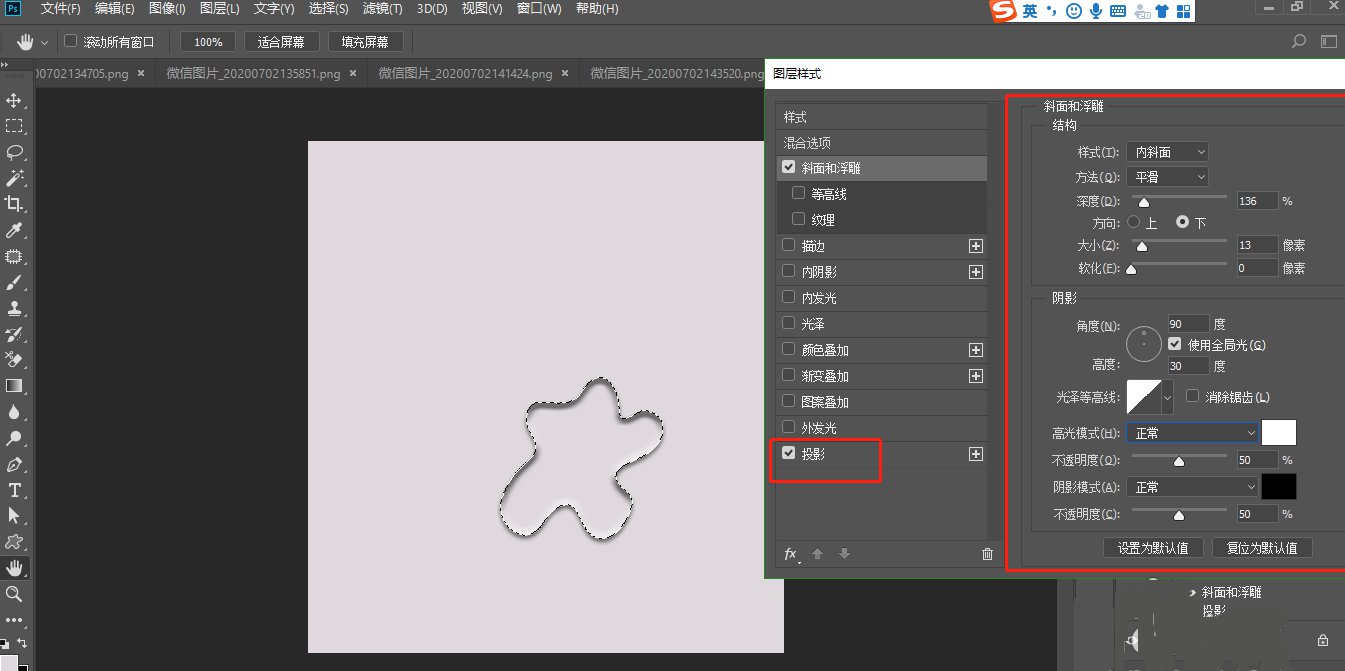Select the Path Selection tool
Viewport: 1345px width, 671px height.
[15, 516]
